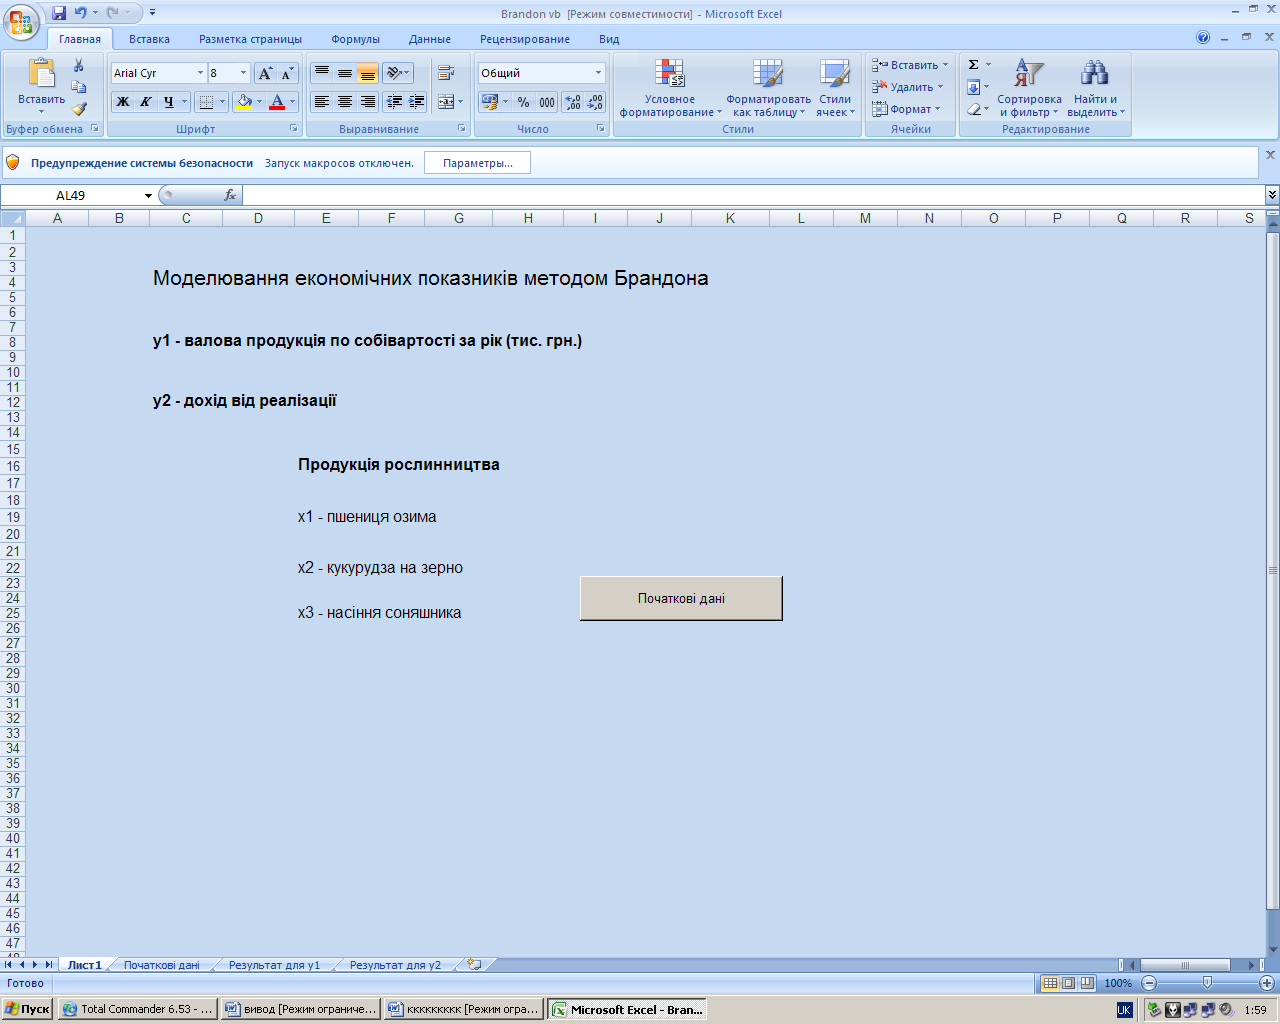1280x1024 pixels.
Task: Open the Початкові дані sheet tab
Action: pyautogui.click(x=161, y=965)
